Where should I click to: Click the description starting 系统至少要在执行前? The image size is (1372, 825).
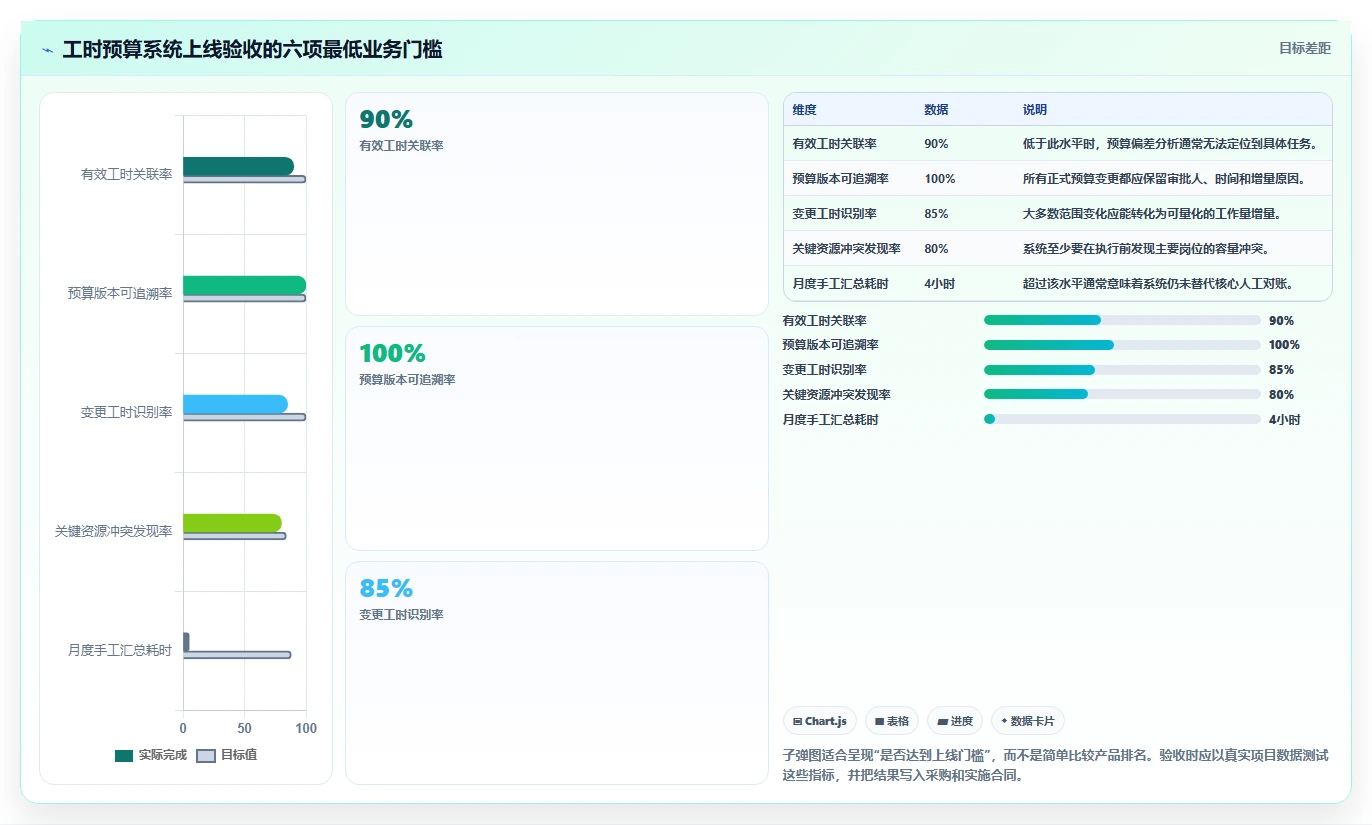(1148, 249)
